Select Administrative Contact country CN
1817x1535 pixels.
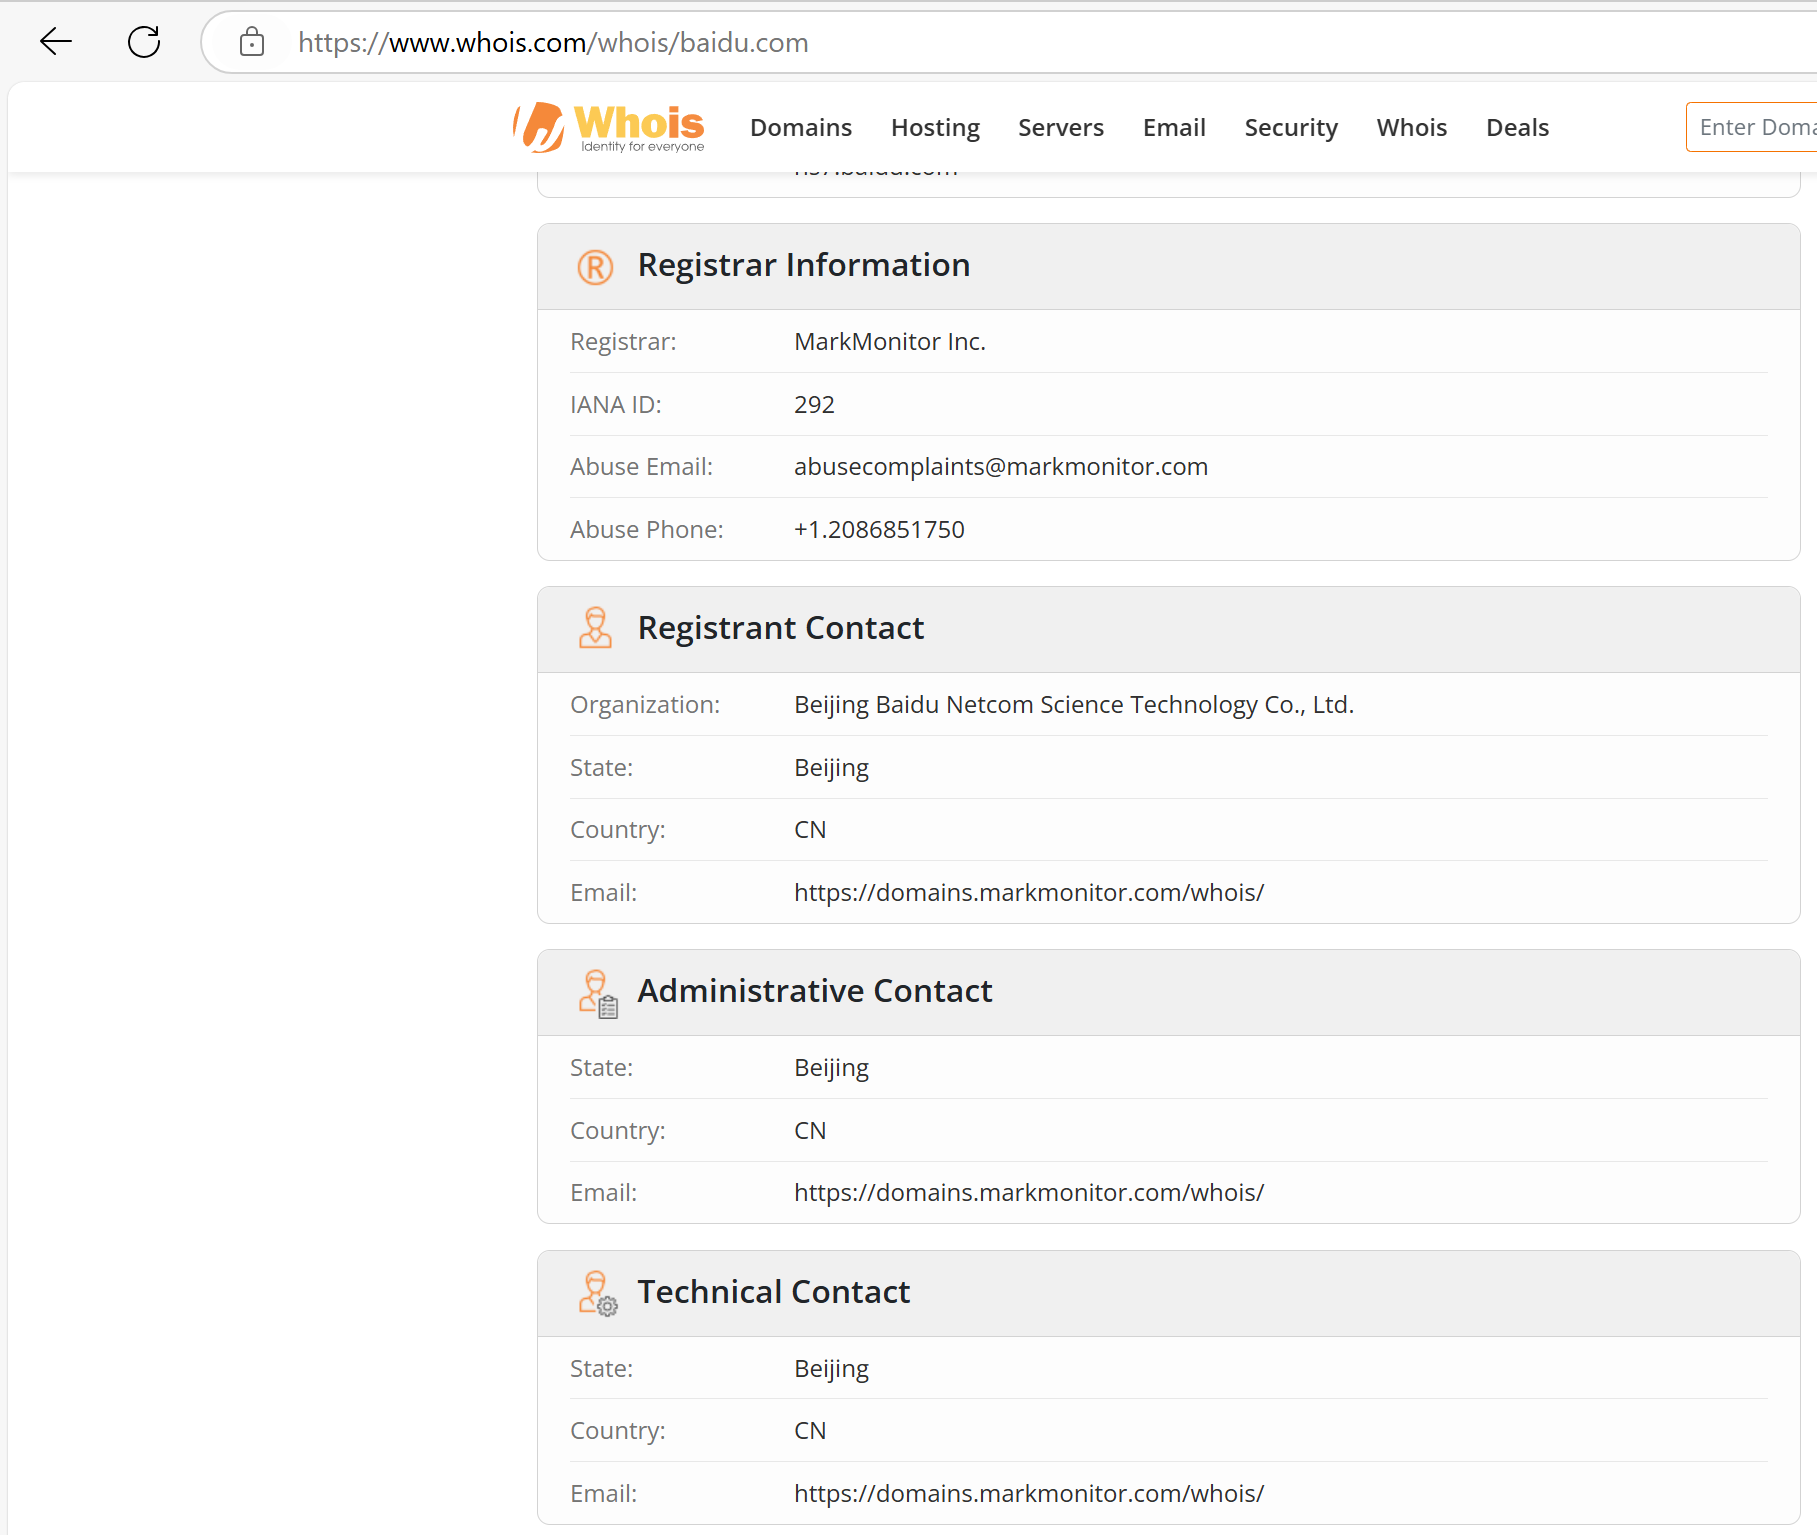(810, 1131)
